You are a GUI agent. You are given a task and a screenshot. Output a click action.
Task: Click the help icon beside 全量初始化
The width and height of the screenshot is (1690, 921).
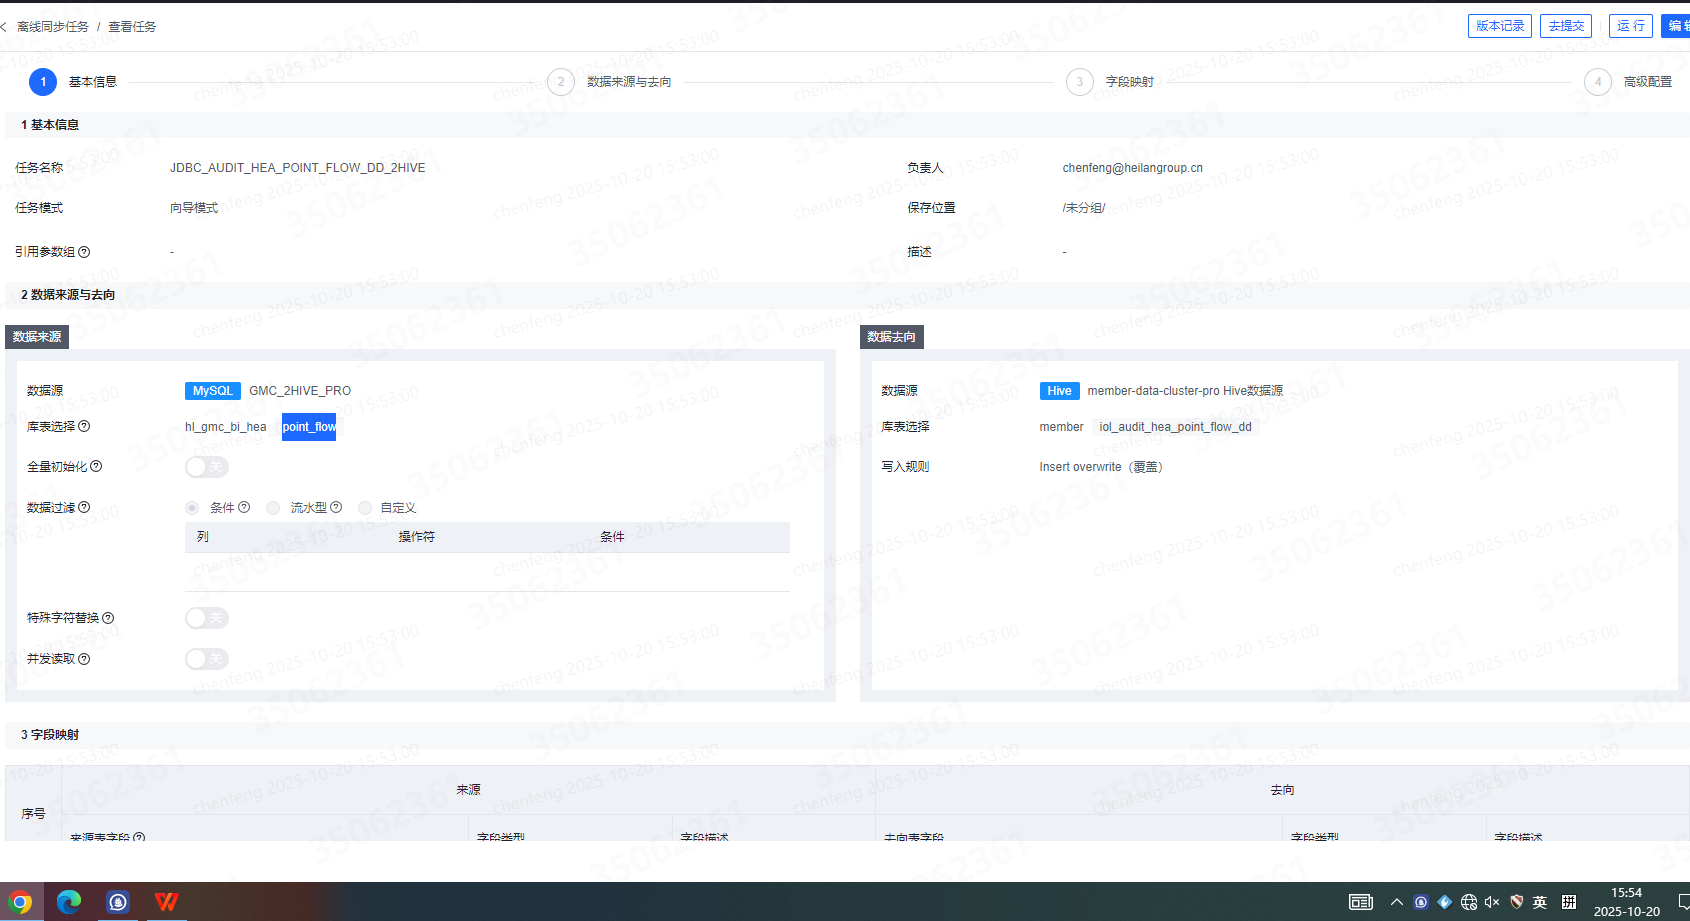point(96,467)
